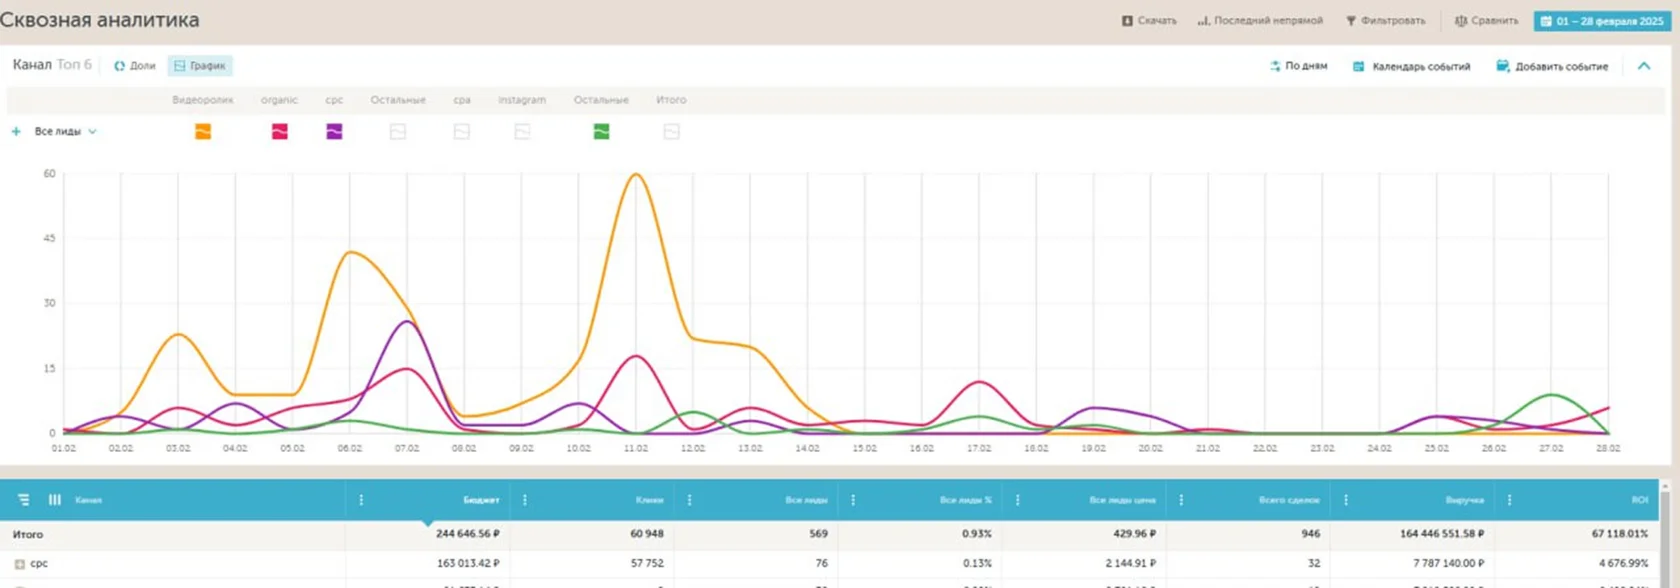Click the Добавить событие icon

(1502, 67)
